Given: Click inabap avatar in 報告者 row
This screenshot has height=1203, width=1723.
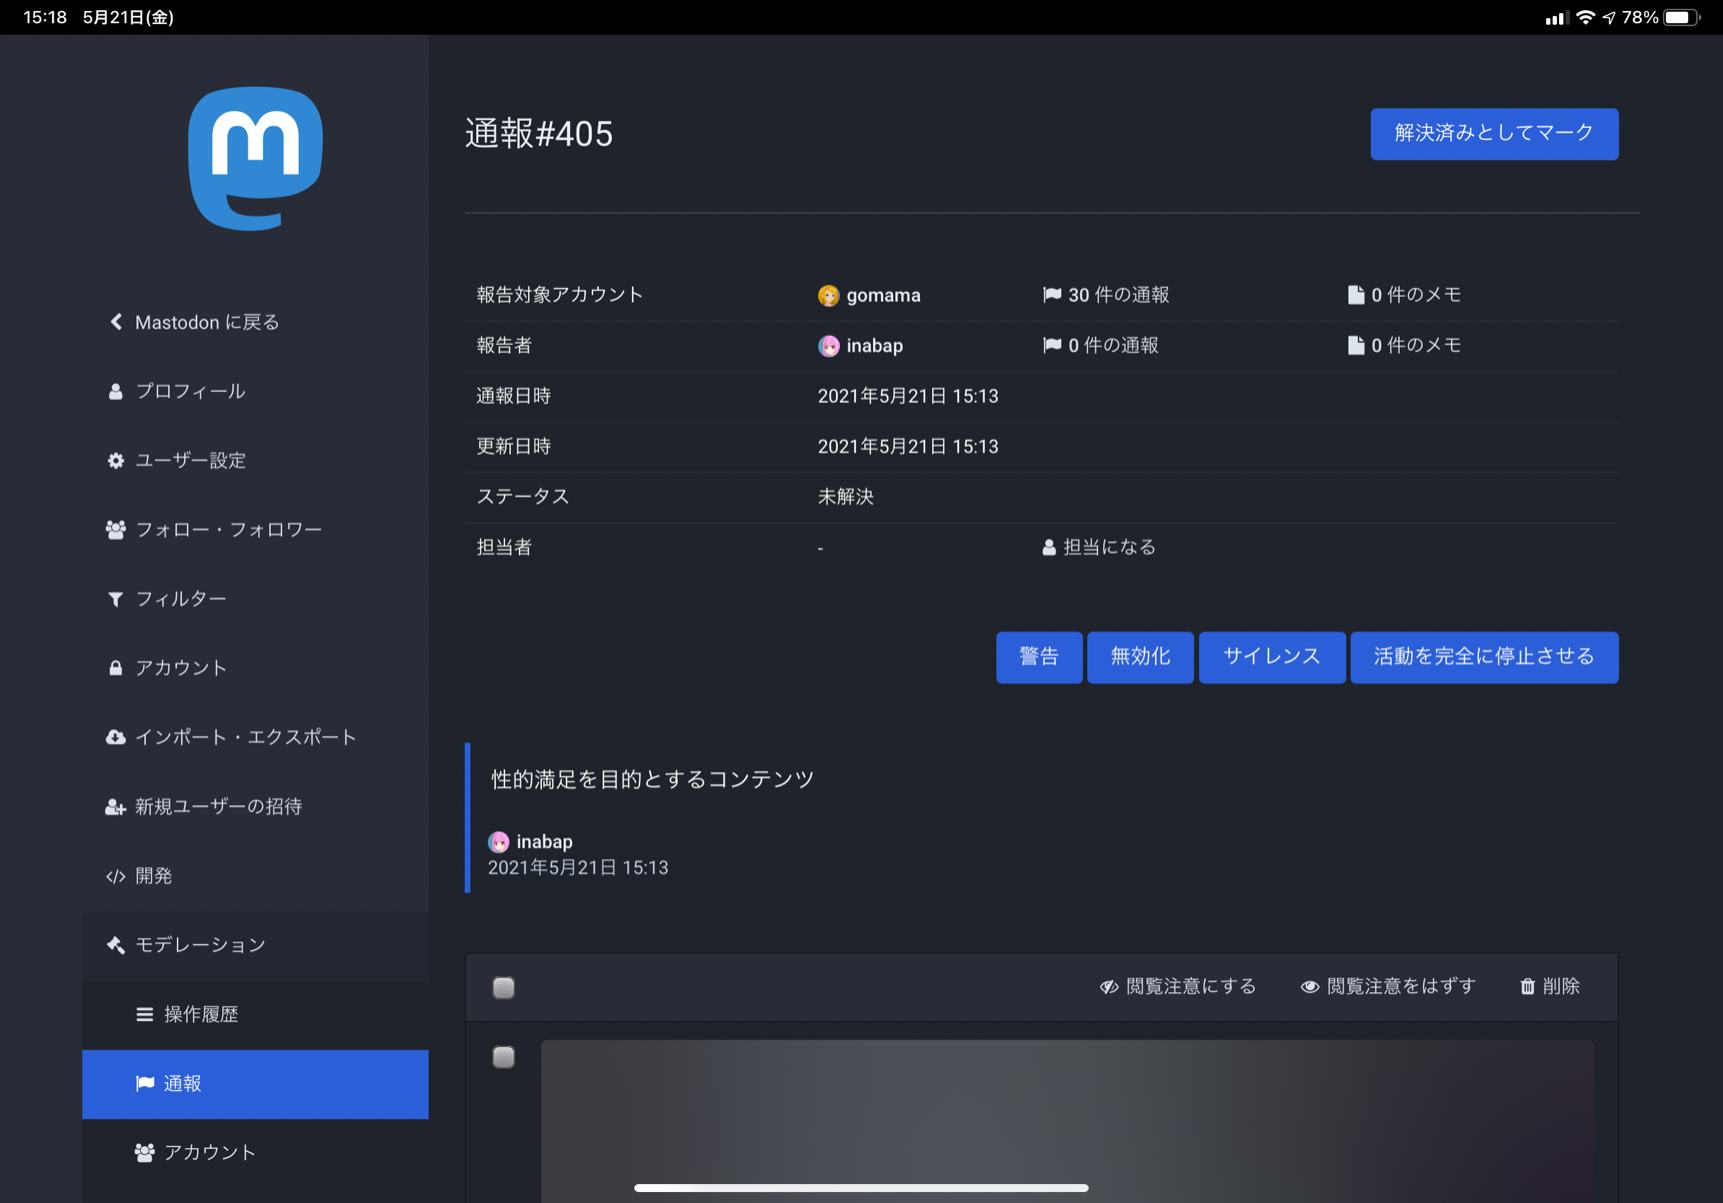Looking at the screenshot, I should point(828,345).
